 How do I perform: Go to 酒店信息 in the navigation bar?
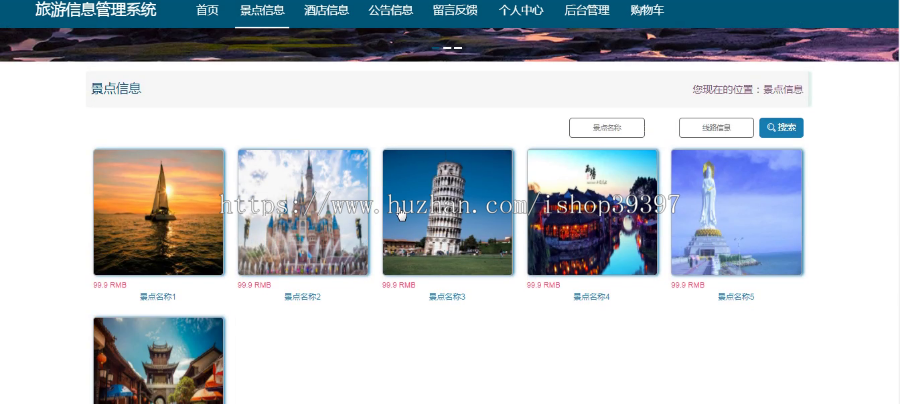pyautogui.click(x=327, y=10)
